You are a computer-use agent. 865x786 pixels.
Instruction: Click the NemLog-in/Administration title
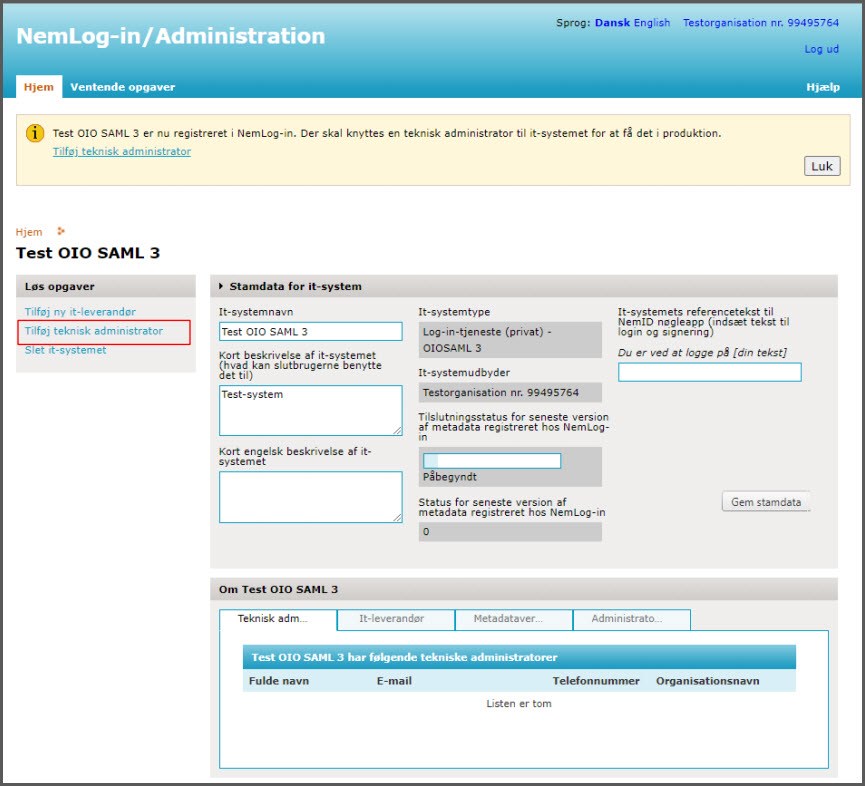[170, 36]
